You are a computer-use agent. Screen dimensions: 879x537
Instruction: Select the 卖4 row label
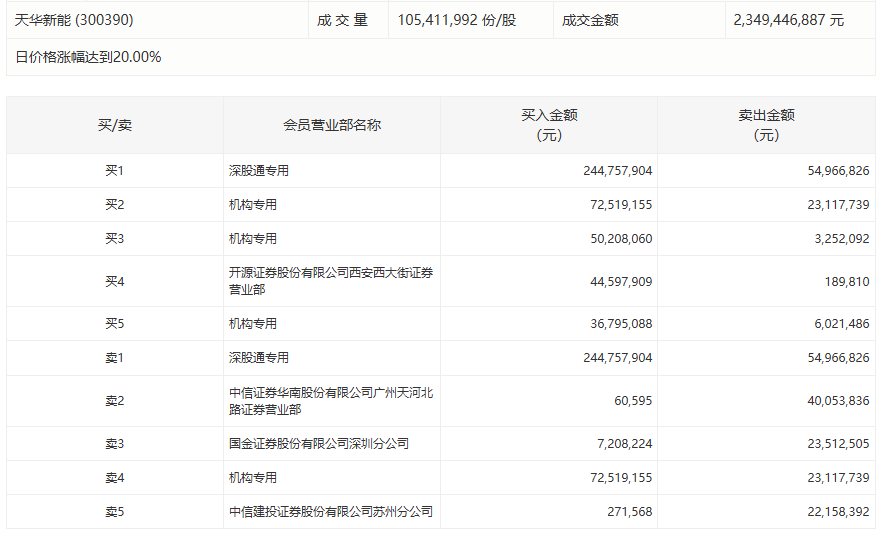(114, 478)
